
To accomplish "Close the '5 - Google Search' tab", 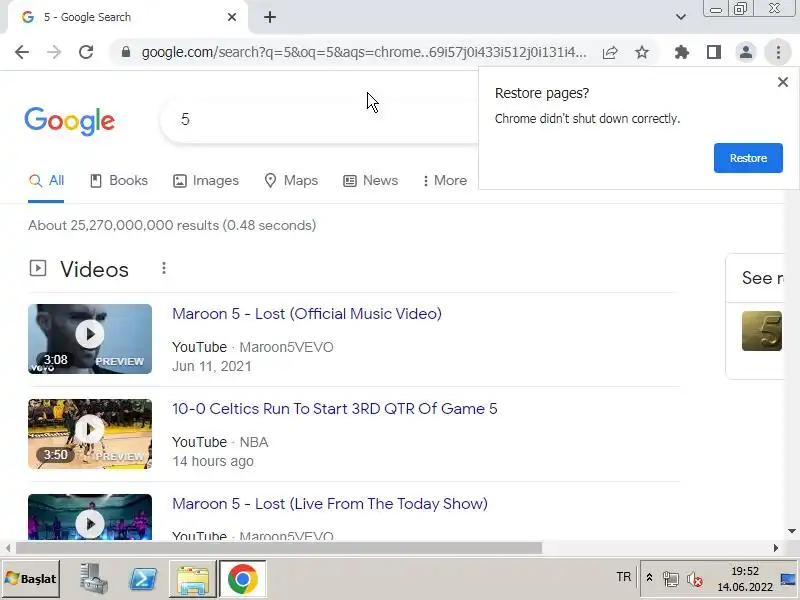I will (x=232, y=17).
